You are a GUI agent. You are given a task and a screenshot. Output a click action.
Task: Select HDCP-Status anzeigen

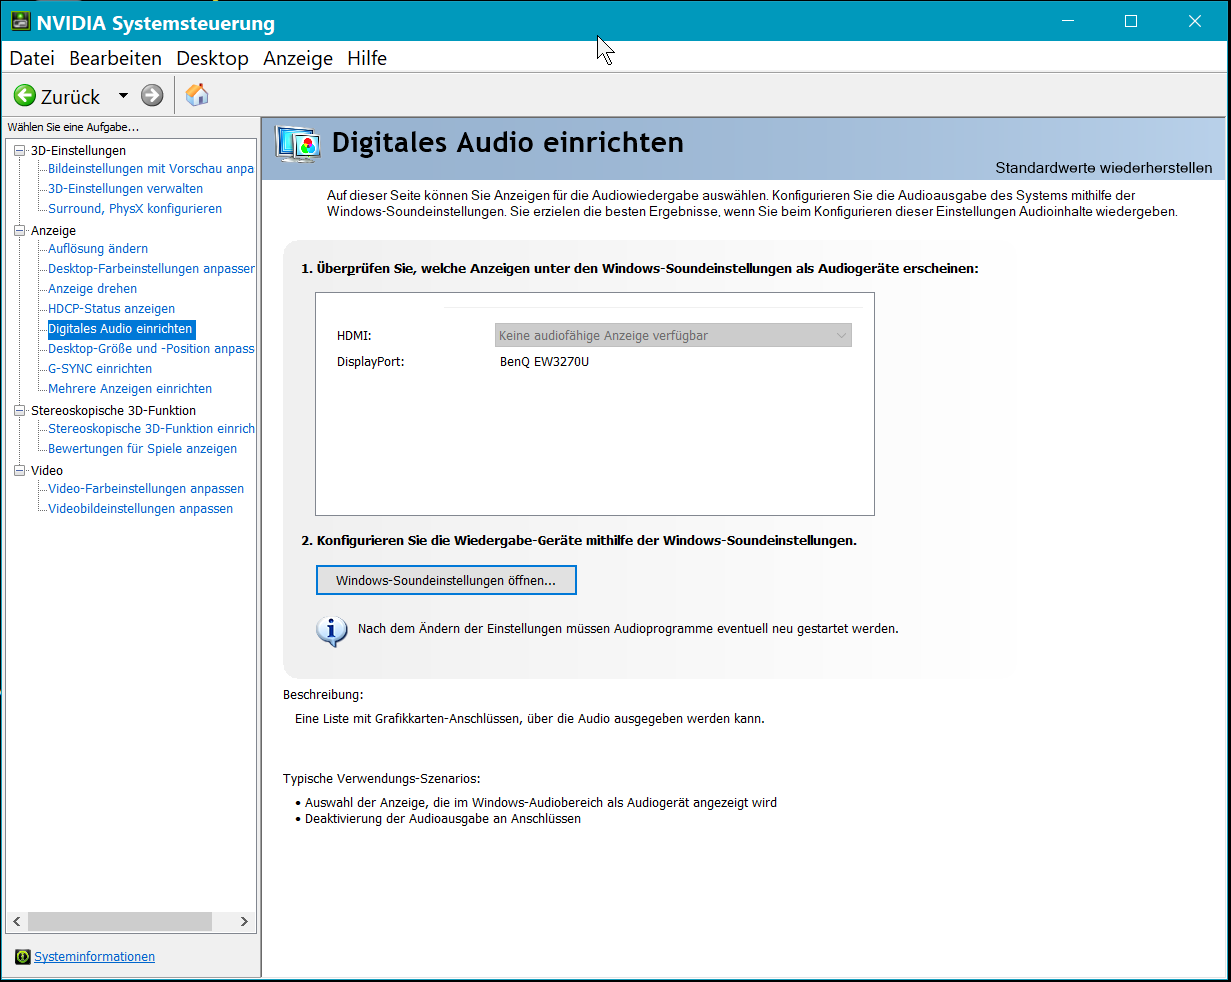(x=112, y=309)
